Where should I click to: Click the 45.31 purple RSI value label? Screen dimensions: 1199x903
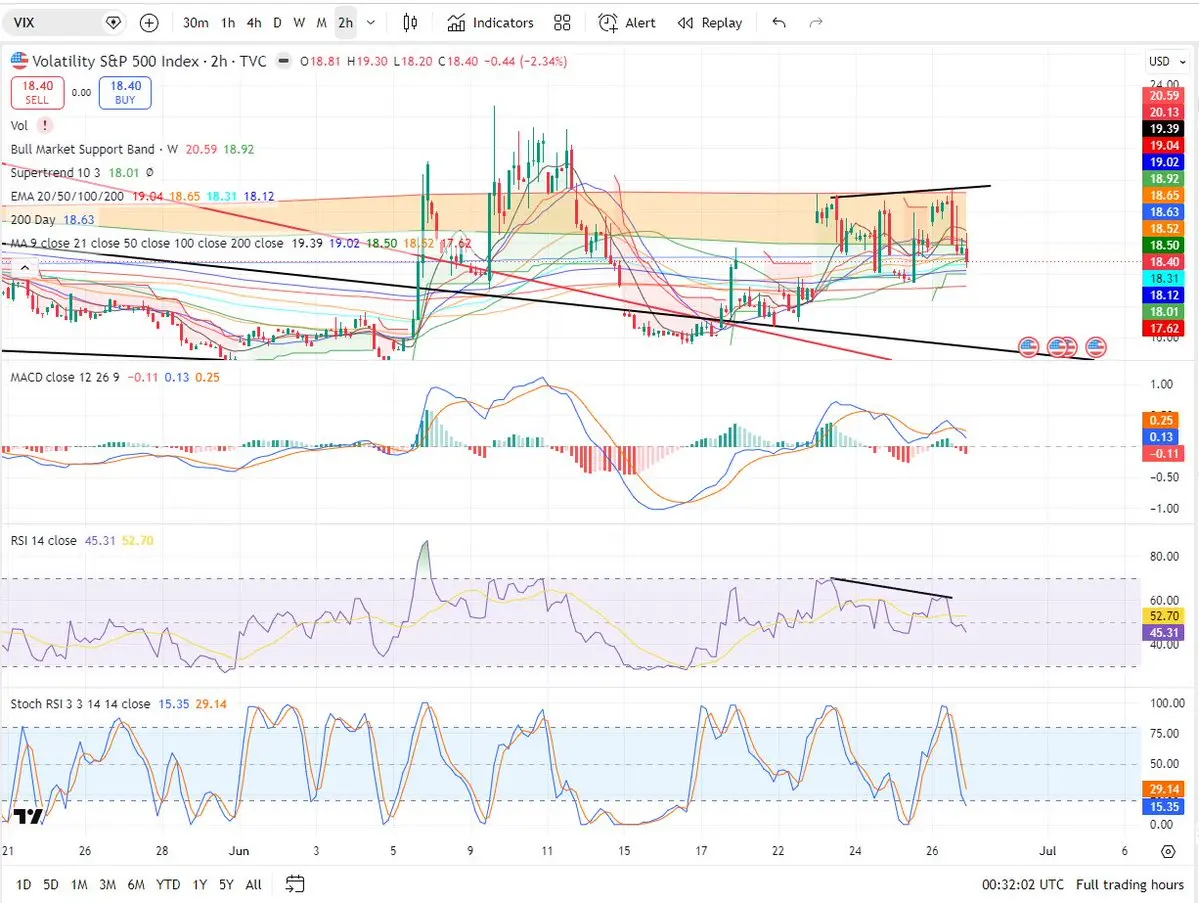pos(1164,632)
